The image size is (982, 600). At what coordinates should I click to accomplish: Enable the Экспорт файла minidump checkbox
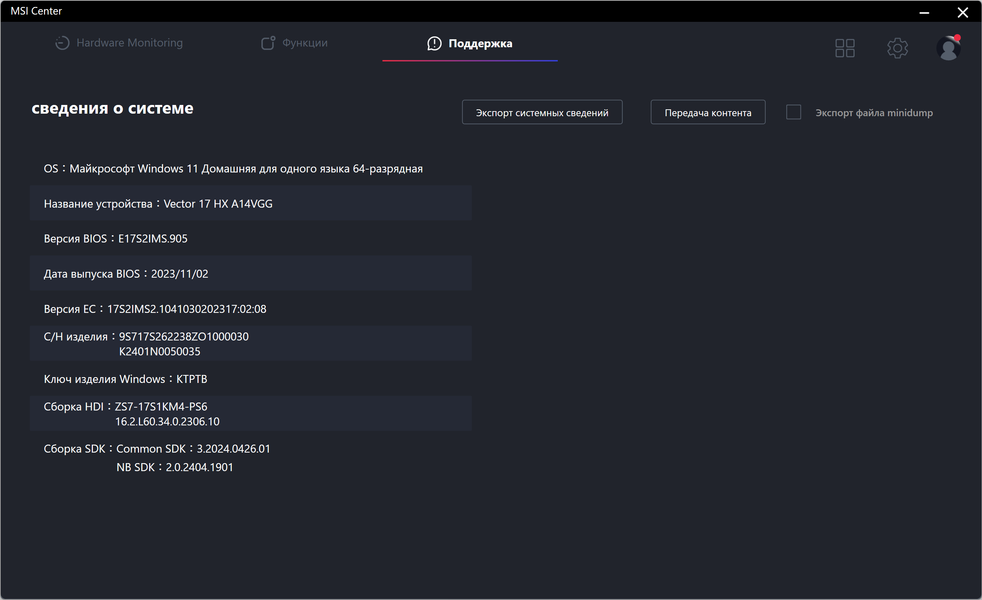(793, 112)
